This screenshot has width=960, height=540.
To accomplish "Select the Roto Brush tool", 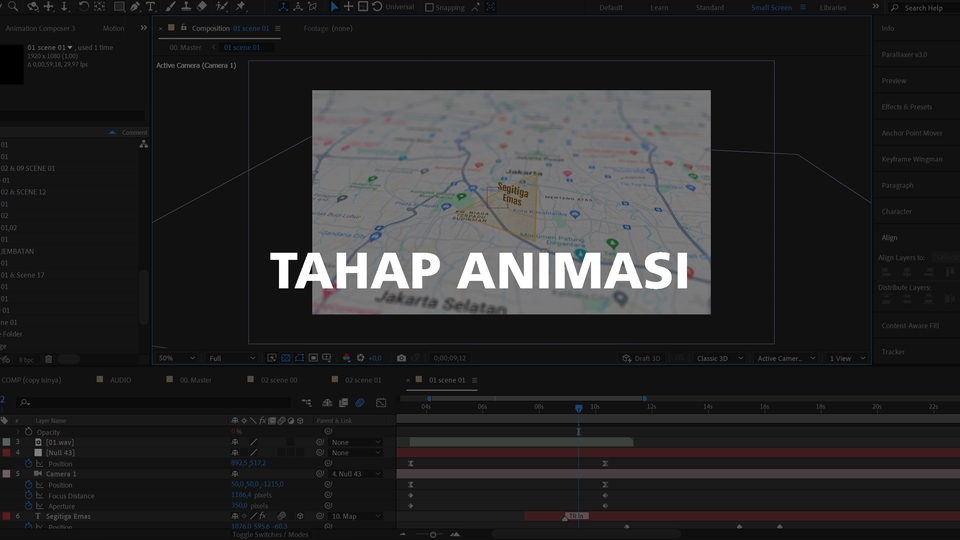I will click(222, 7).
